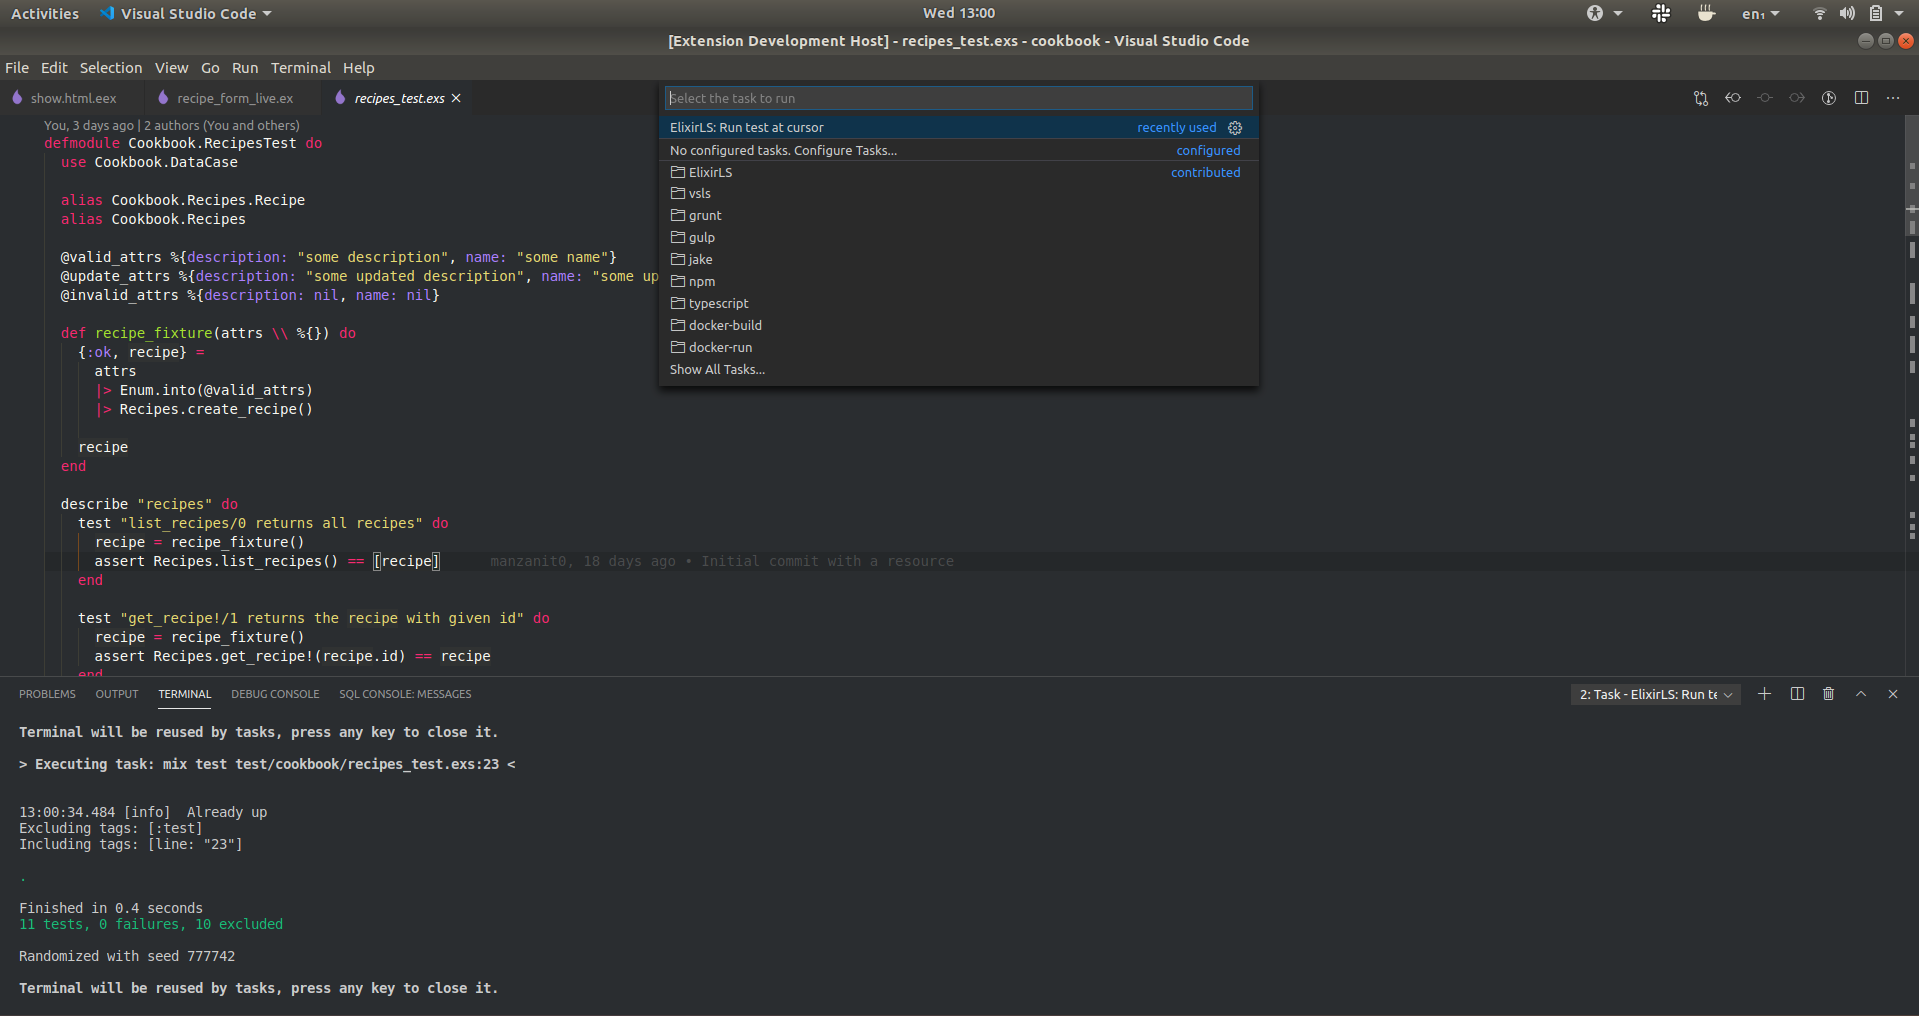Split the terminal panel
The width and height of the screenshot is (1919, 1016).
[1797, 694]
